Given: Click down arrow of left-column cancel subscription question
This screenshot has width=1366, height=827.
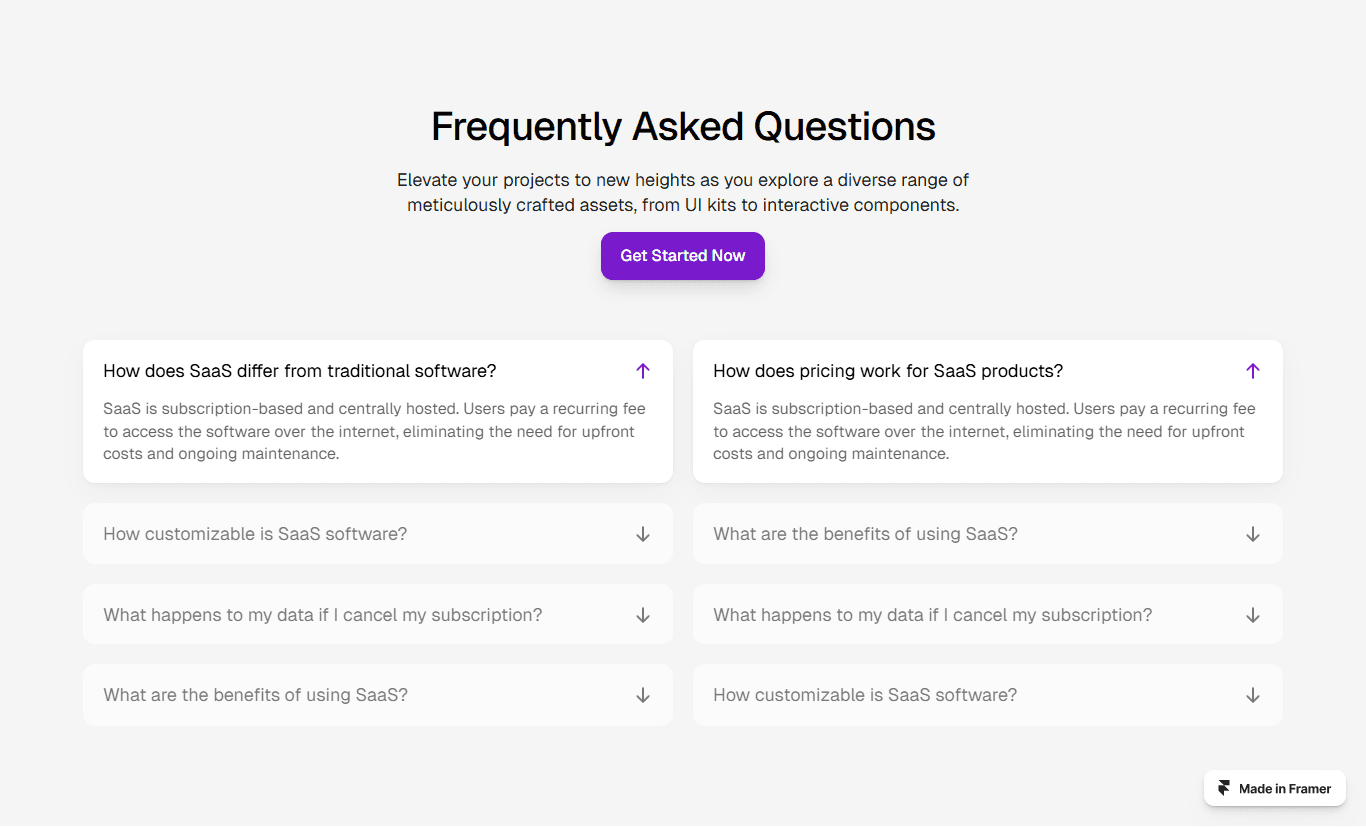Looking at the screenshot, I should [643, 615].
